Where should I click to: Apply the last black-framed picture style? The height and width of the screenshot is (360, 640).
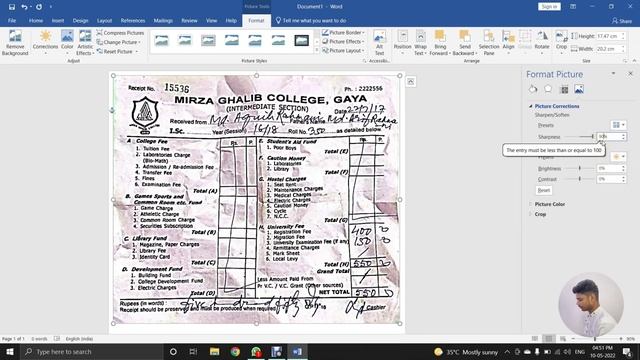(x=302, y=40)
